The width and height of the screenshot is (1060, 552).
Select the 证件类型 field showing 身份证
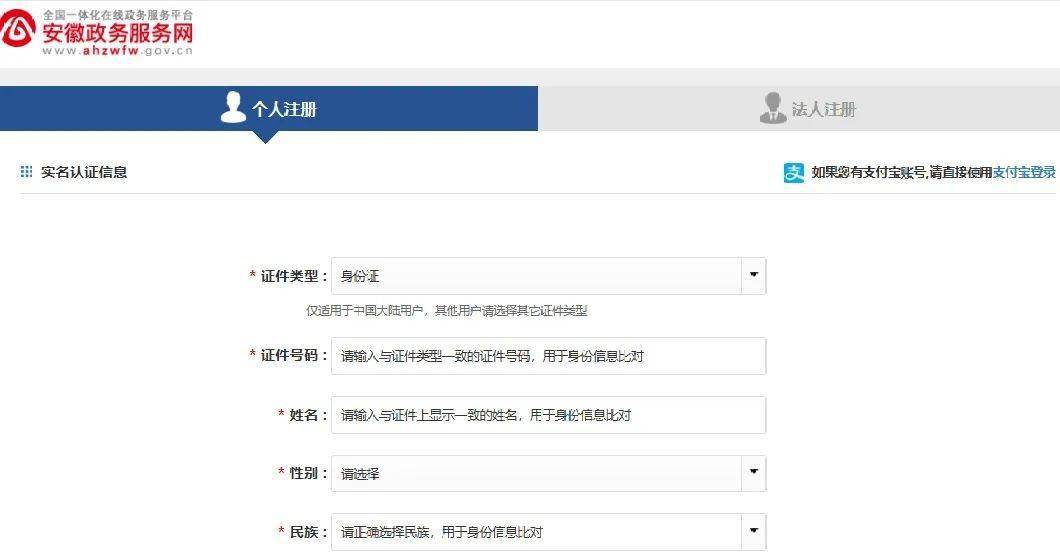[548, 276]
